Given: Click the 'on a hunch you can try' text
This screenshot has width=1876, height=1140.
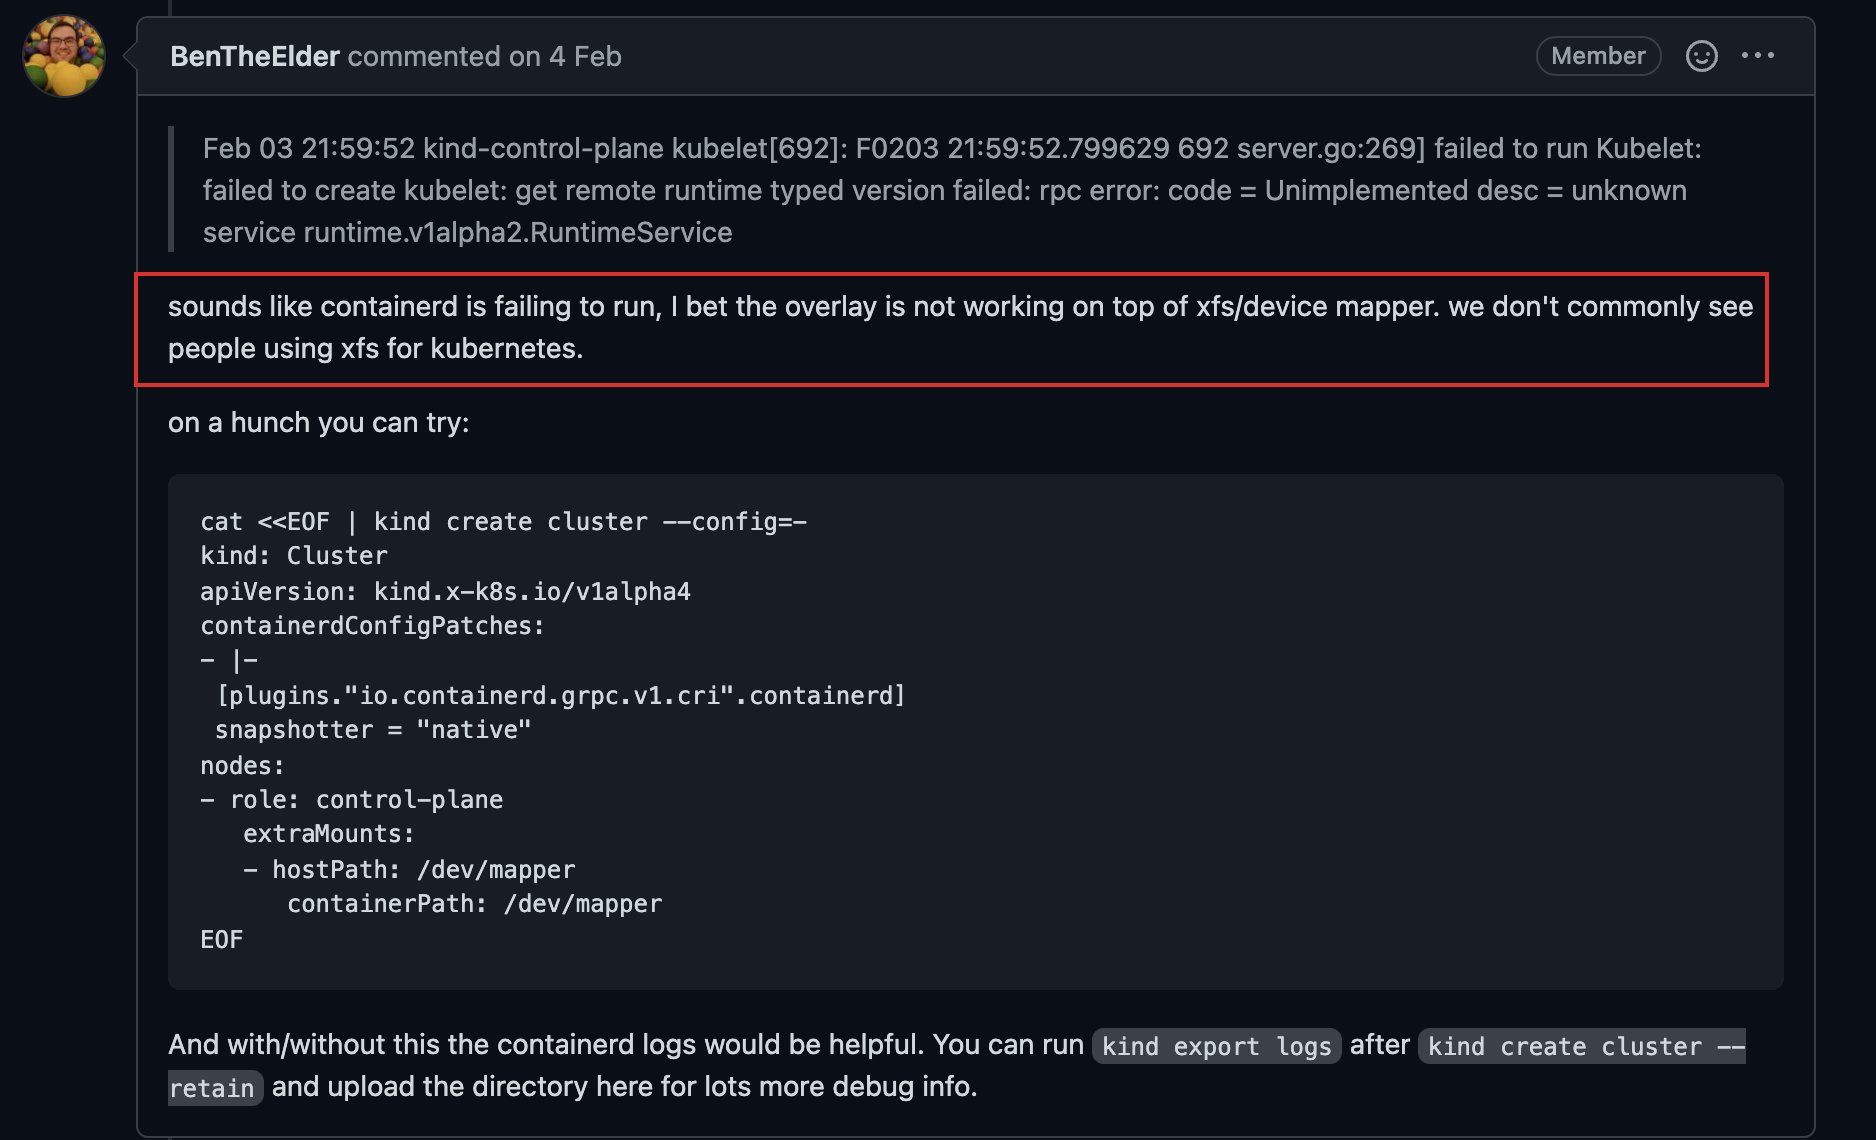Looking at the screenshot, I should pos(319,423).
